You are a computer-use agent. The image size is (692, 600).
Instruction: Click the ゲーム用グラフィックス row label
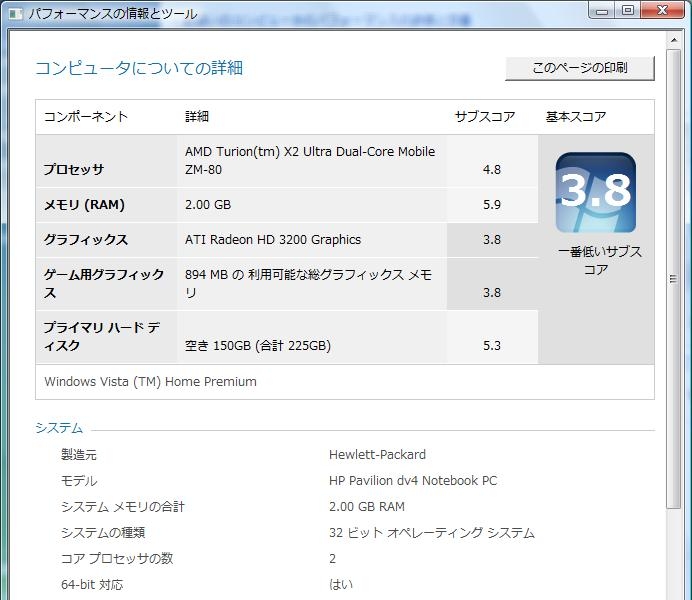[x=104, y=284]
